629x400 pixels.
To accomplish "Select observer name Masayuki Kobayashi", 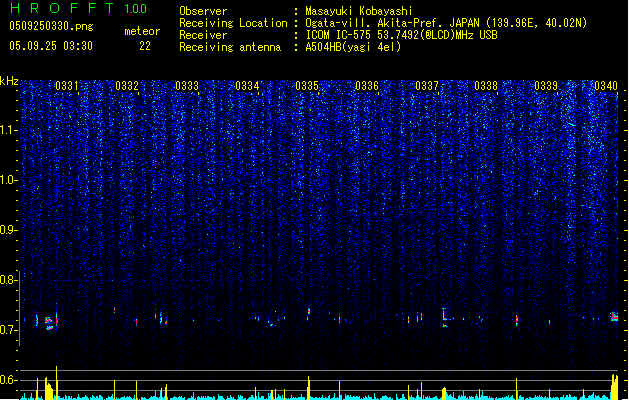I will click(x=359, y=11).
